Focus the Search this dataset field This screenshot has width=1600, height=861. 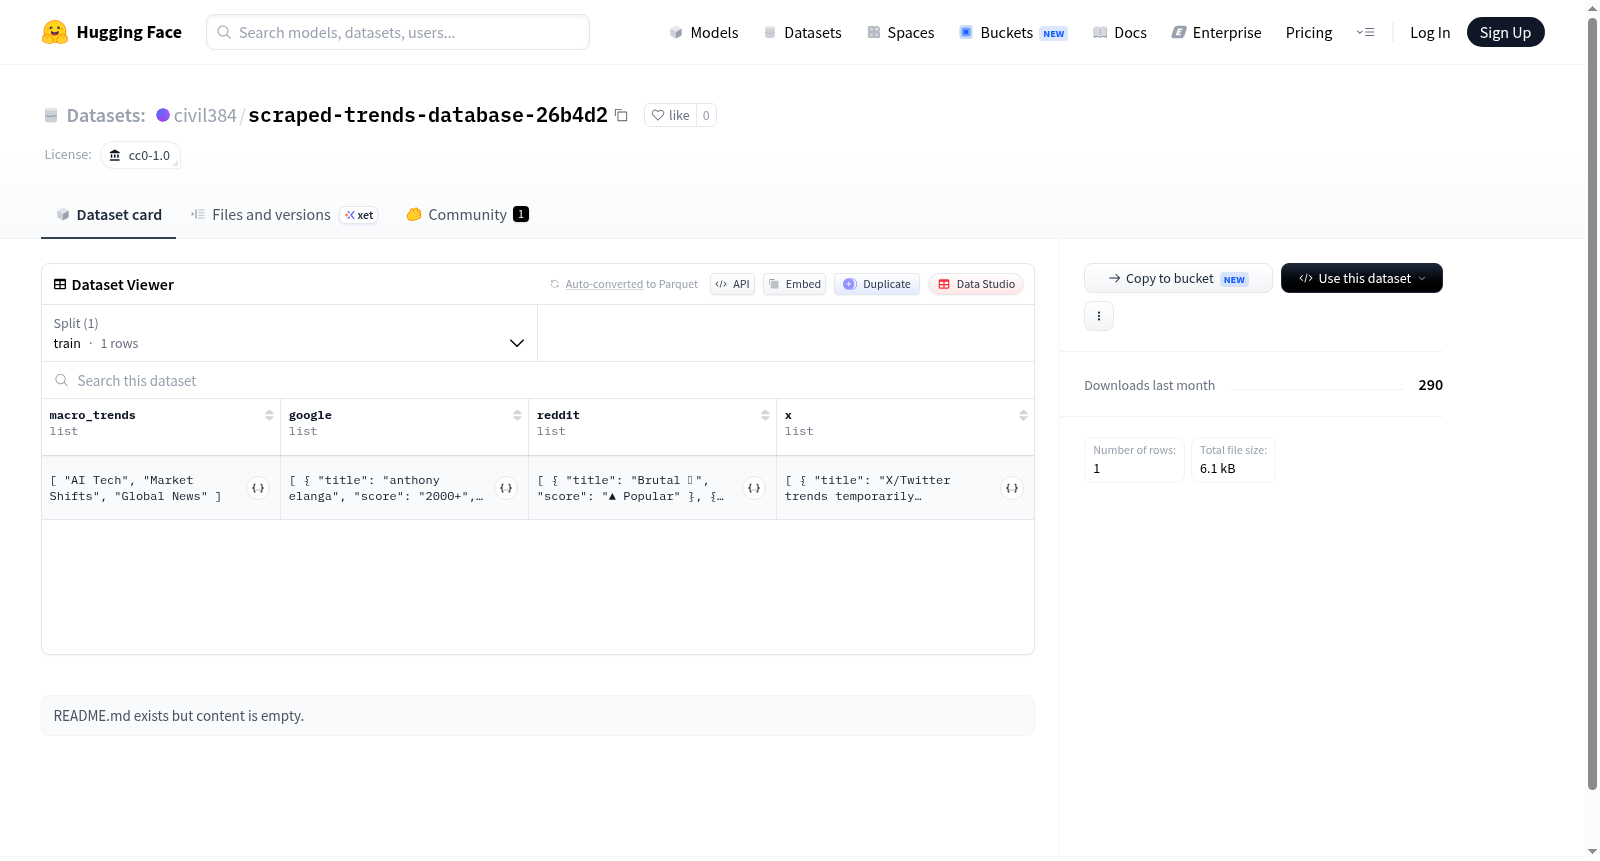(x=538, y=380)
